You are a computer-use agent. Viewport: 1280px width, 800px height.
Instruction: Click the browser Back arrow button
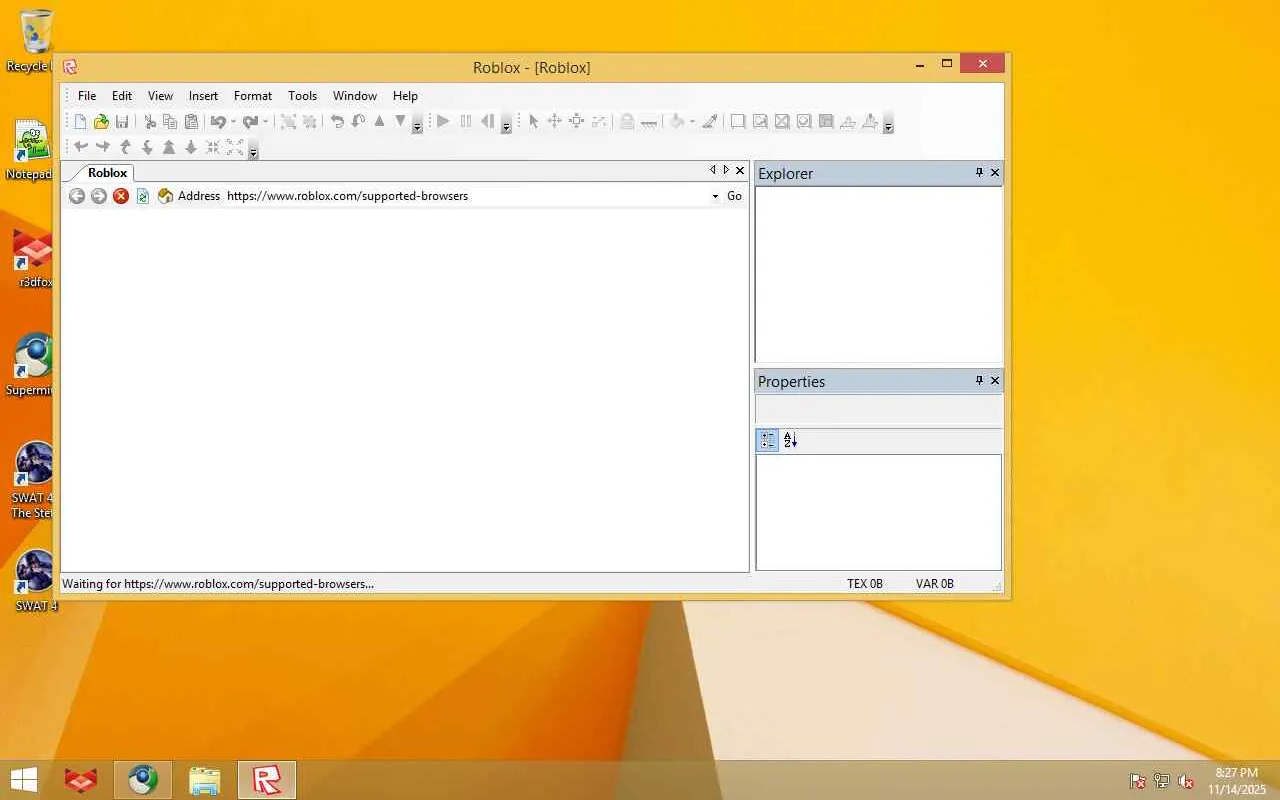(77, 196)
